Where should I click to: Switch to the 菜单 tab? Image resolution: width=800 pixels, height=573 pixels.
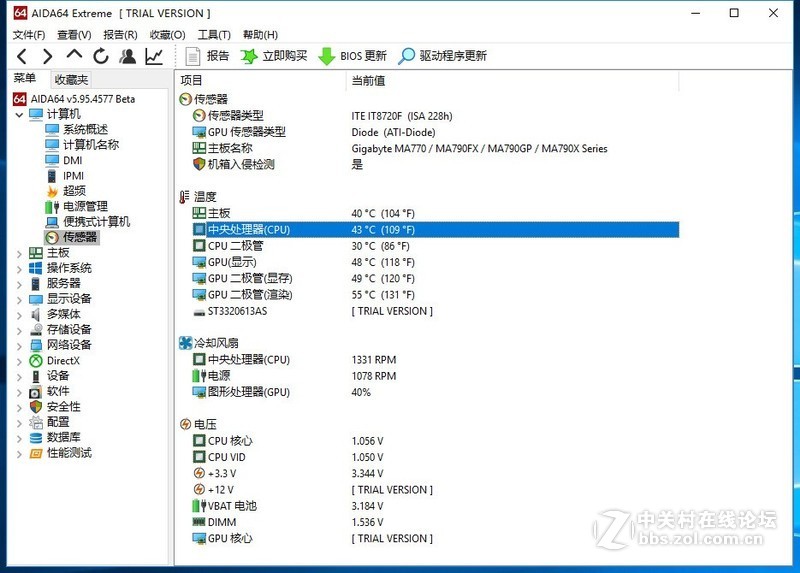coord(25,78)
